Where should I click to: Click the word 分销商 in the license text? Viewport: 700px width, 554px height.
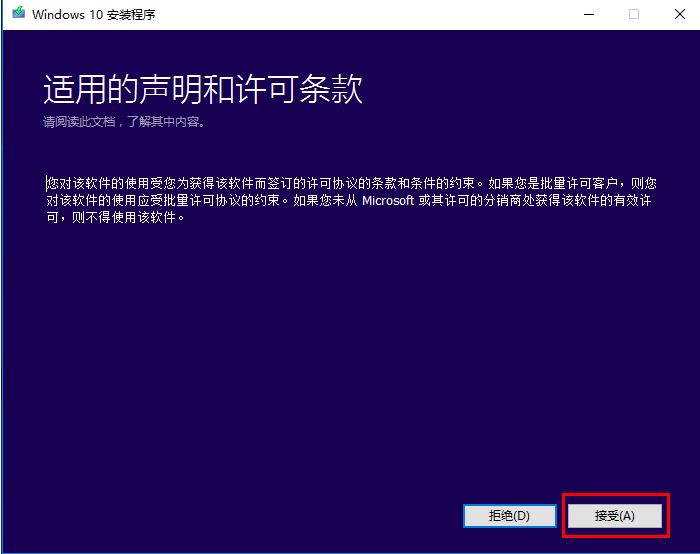coord(503,201)
